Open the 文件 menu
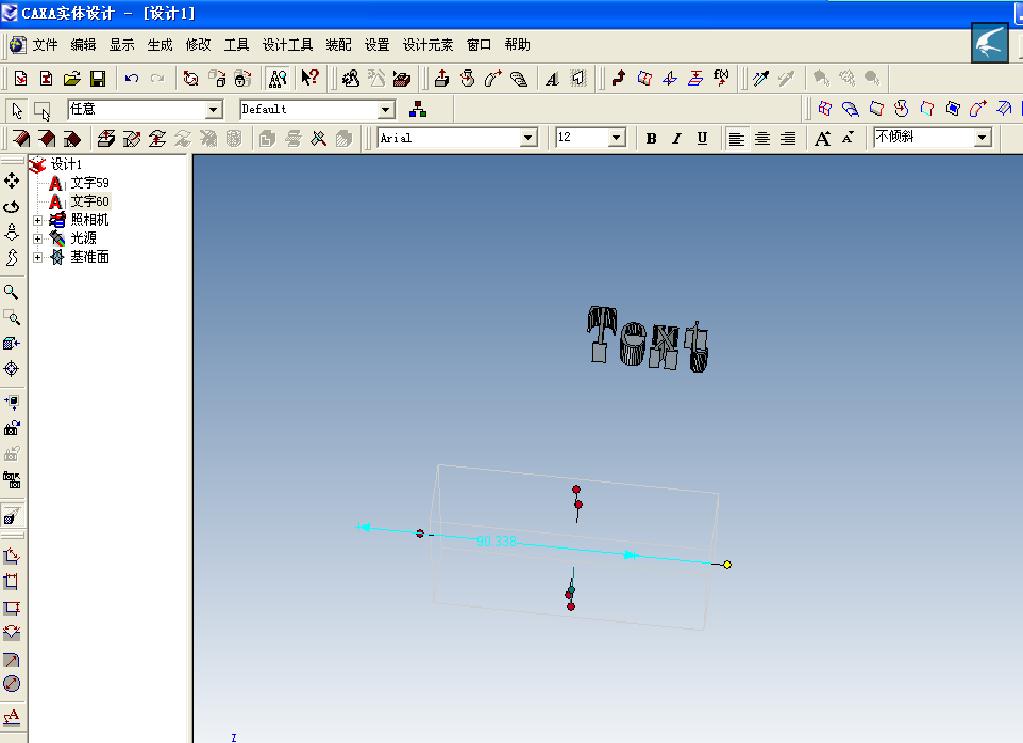Image resolution: width=1023 pixels, height=743 pixels. click(45, 45)
